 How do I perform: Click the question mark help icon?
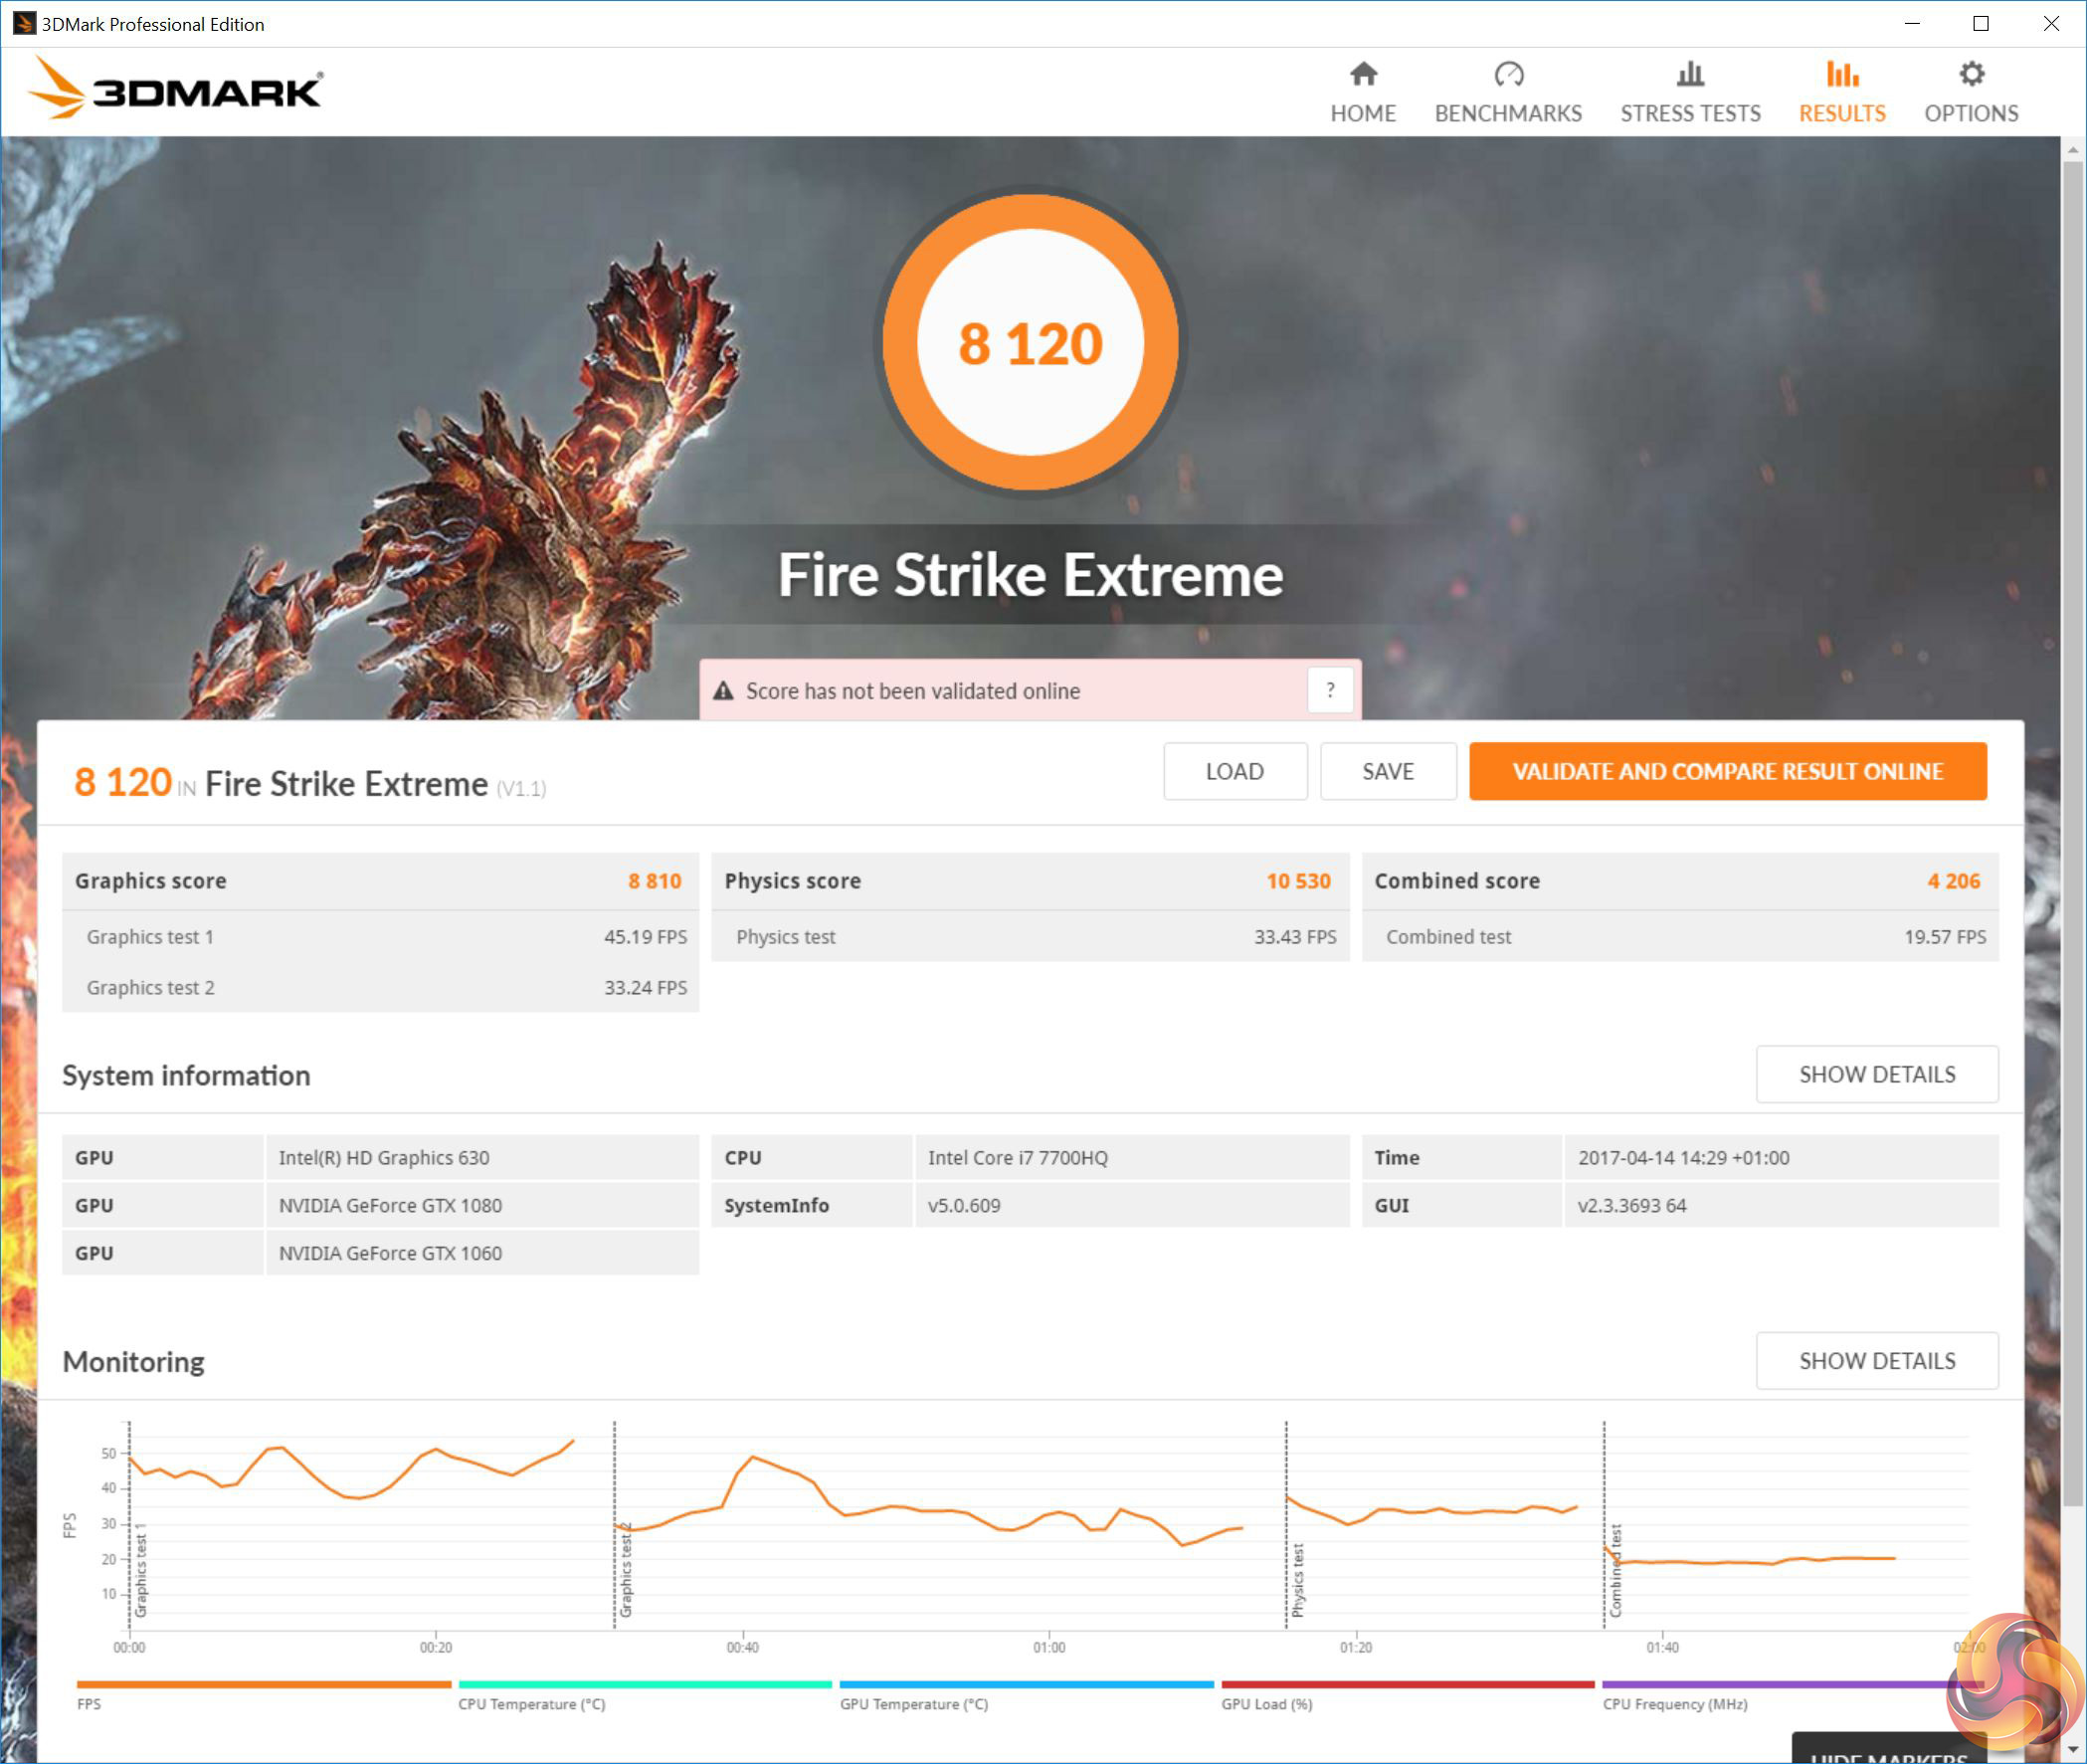click(1330, 690)
